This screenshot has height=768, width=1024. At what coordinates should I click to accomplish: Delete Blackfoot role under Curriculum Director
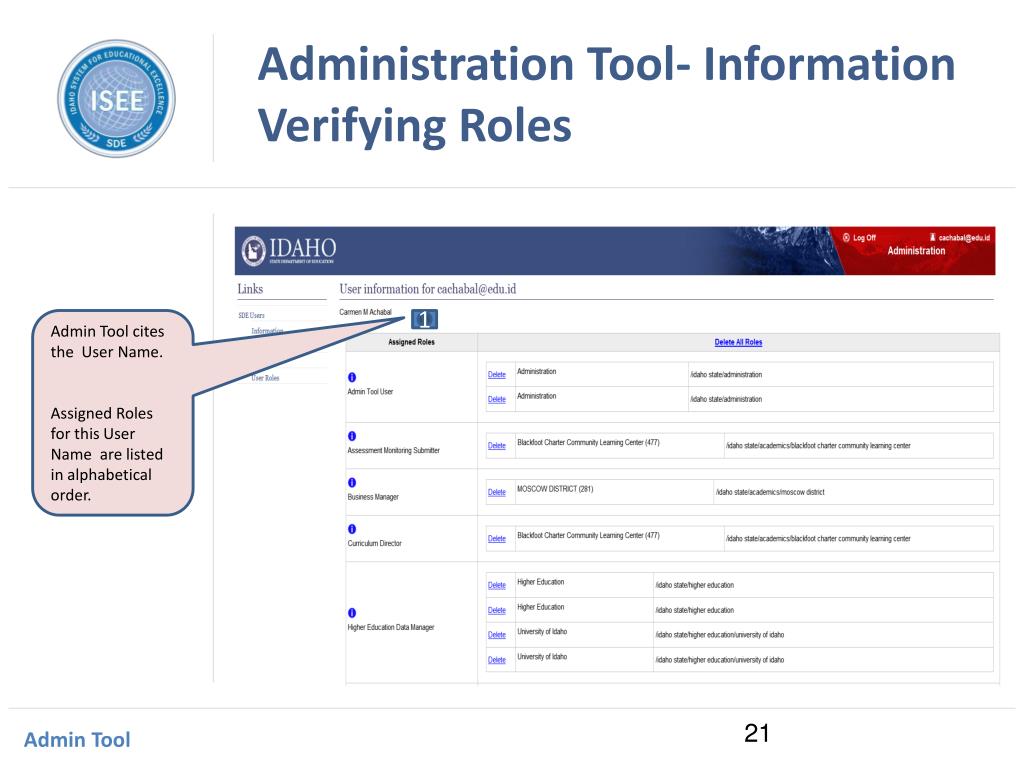tap(497, 539)
